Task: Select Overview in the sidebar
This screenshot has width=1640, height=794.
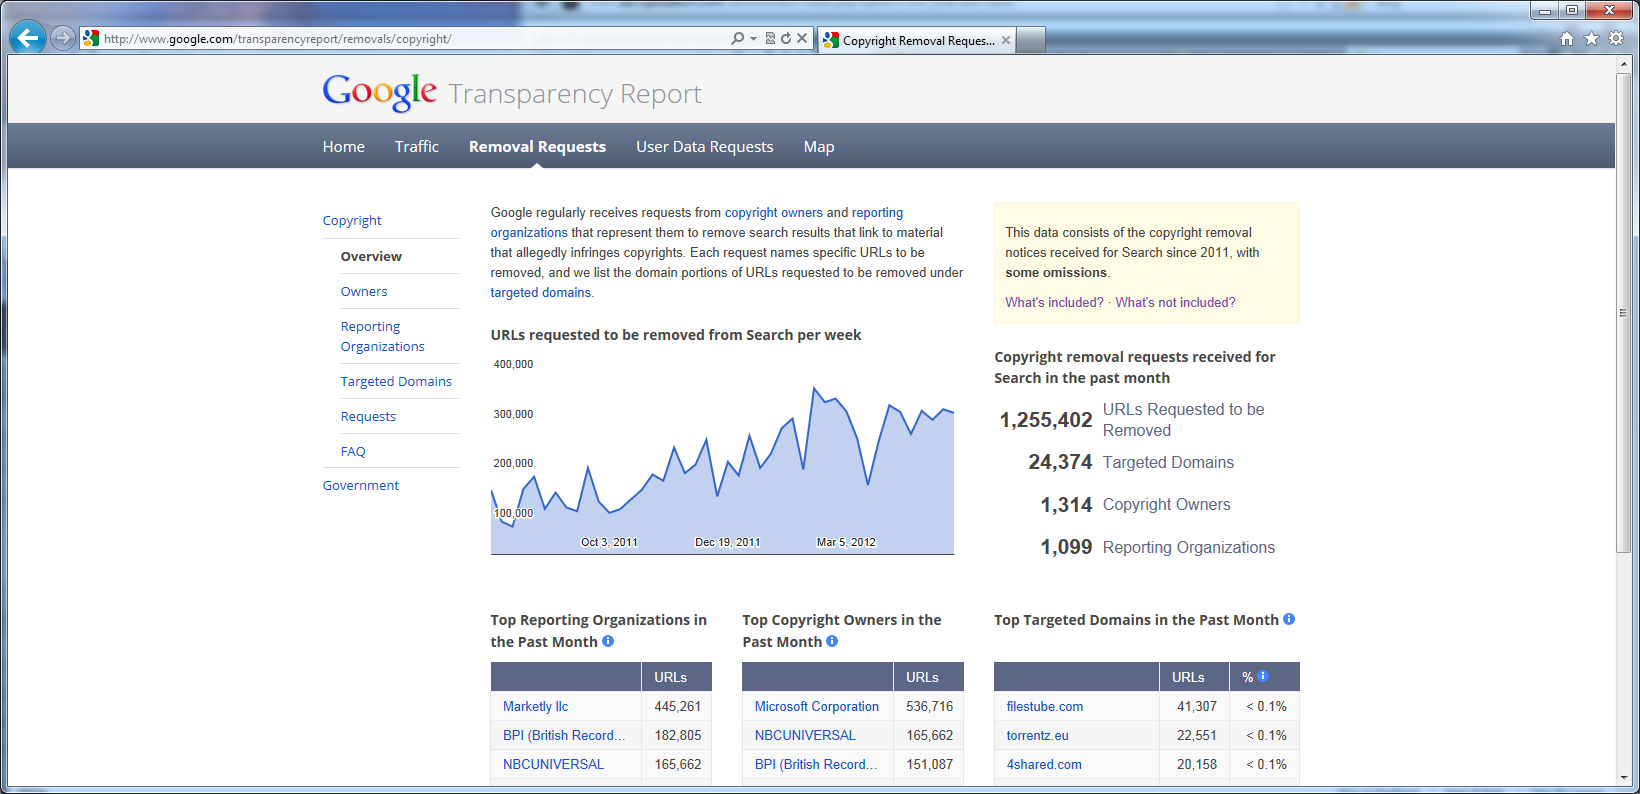Action: tap(371, 256)
